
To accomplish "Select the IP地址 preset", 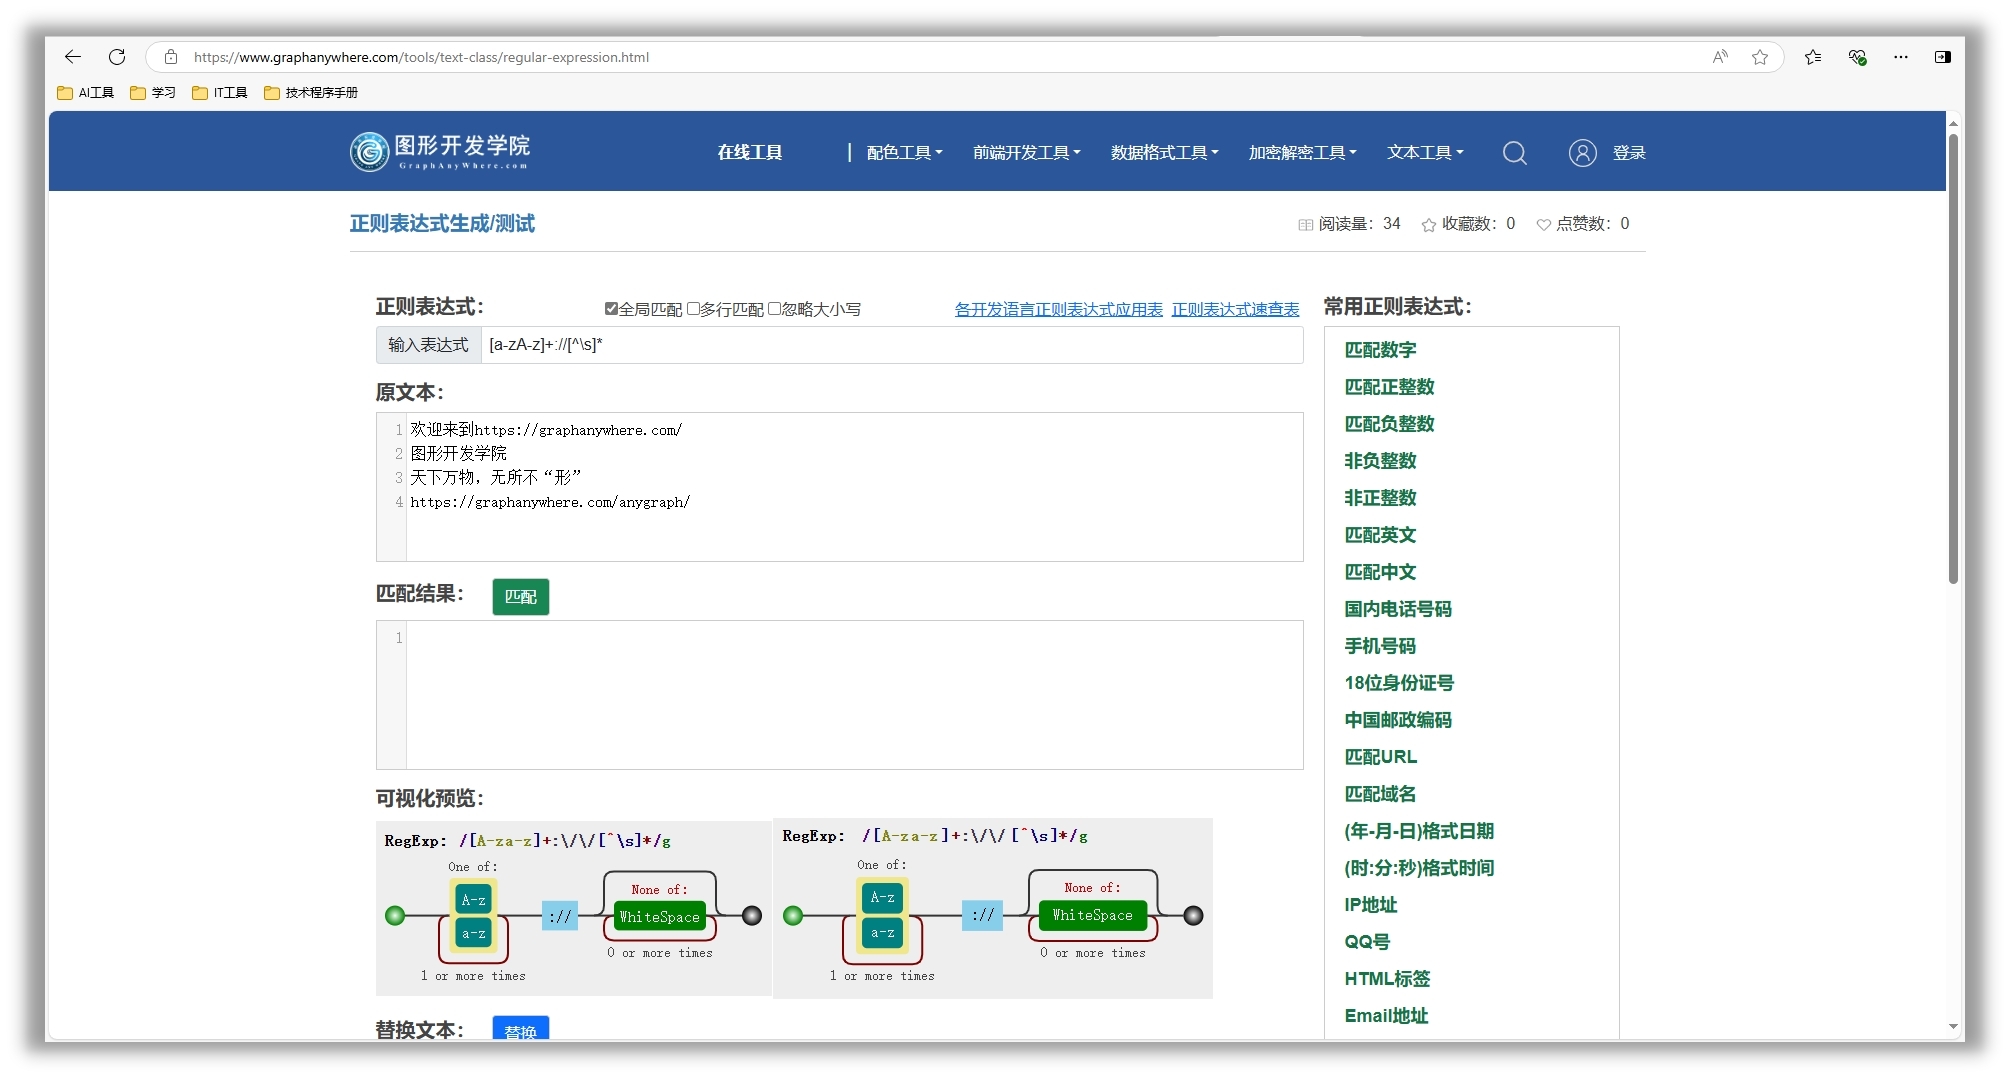I will [1370, 905].
